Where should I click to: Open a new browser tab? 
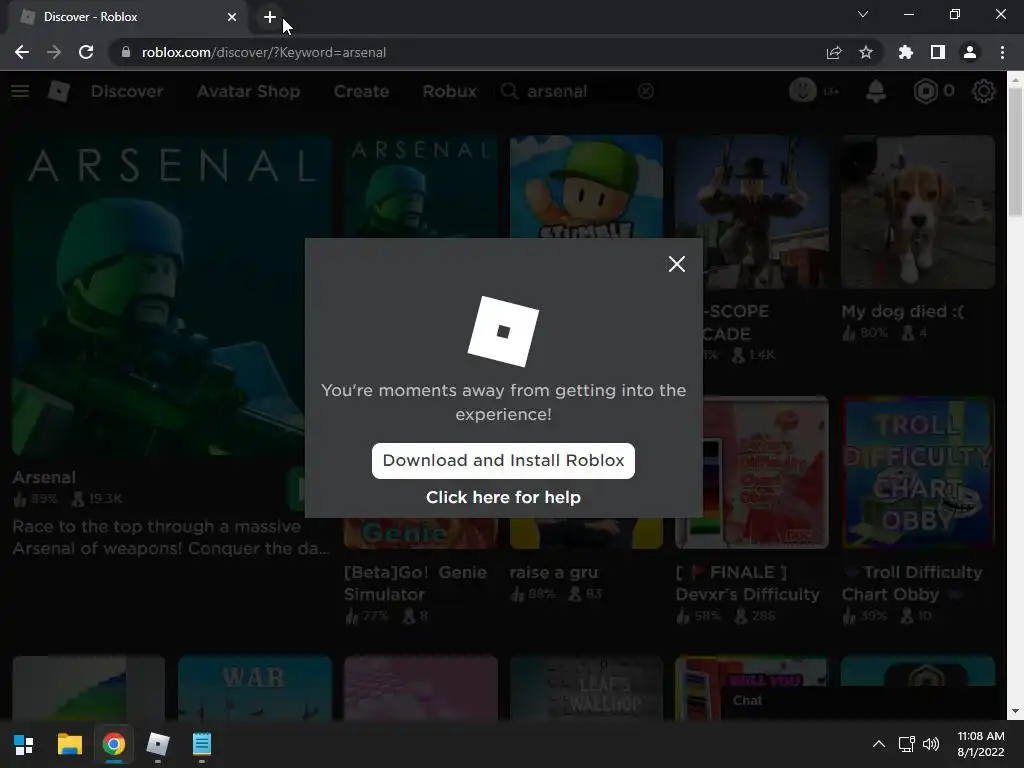point(270,17)
